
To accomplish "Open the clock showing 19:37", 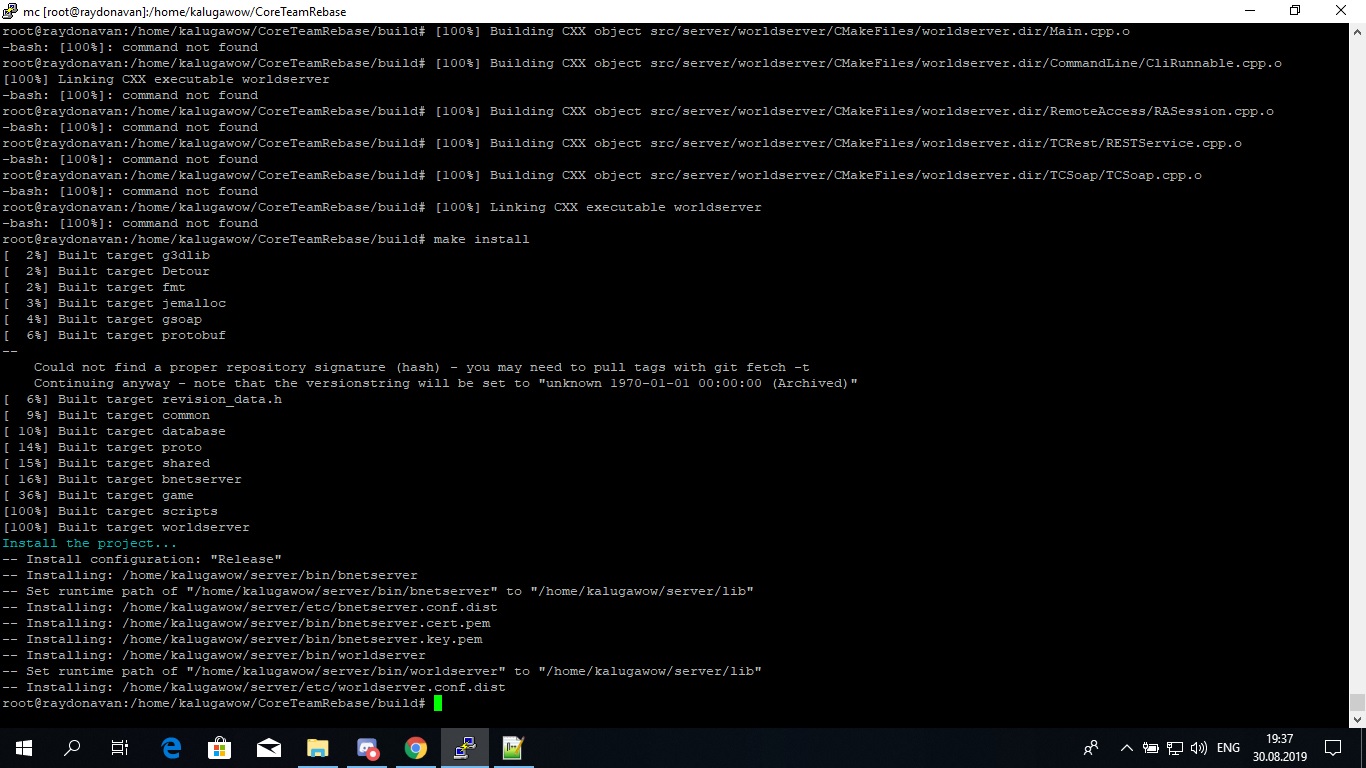I will (1279, 747).
